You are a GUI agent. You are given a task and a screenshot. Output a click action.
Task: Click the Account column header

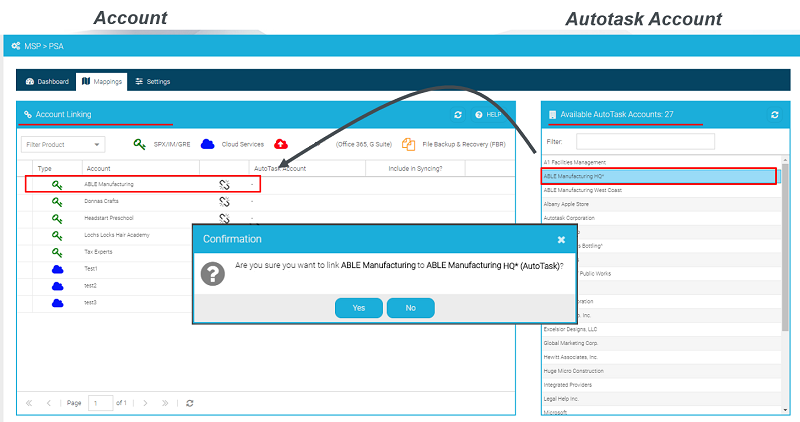[98, 168]
